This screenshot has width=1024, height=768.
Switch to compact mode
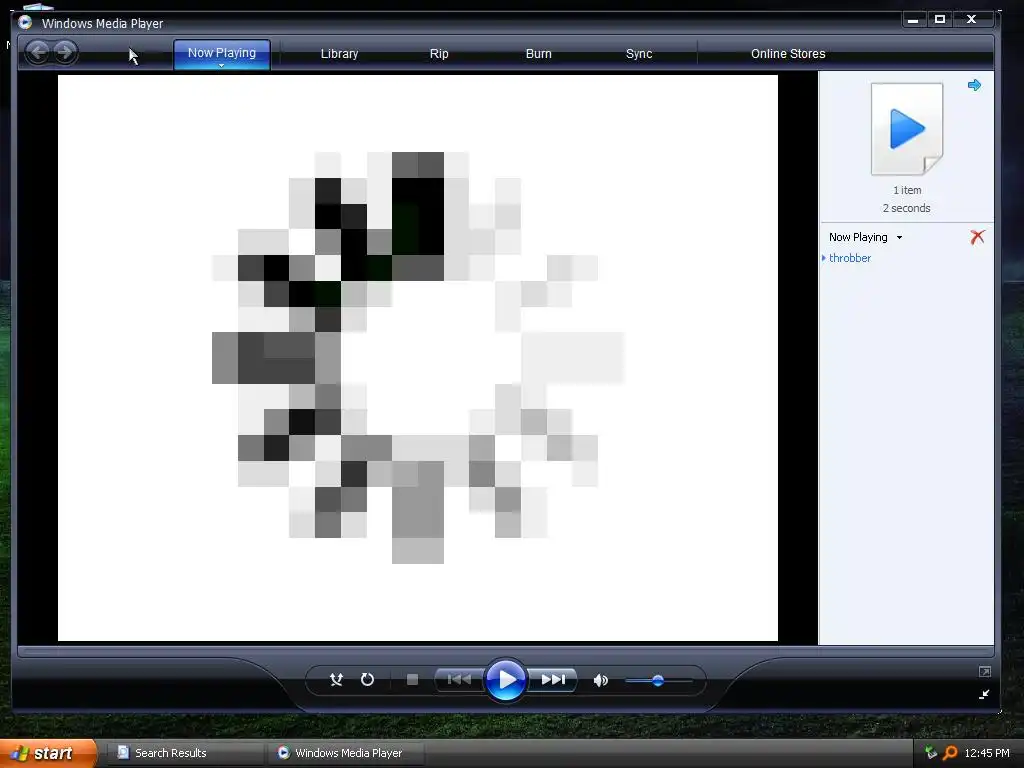pos(984,694)
